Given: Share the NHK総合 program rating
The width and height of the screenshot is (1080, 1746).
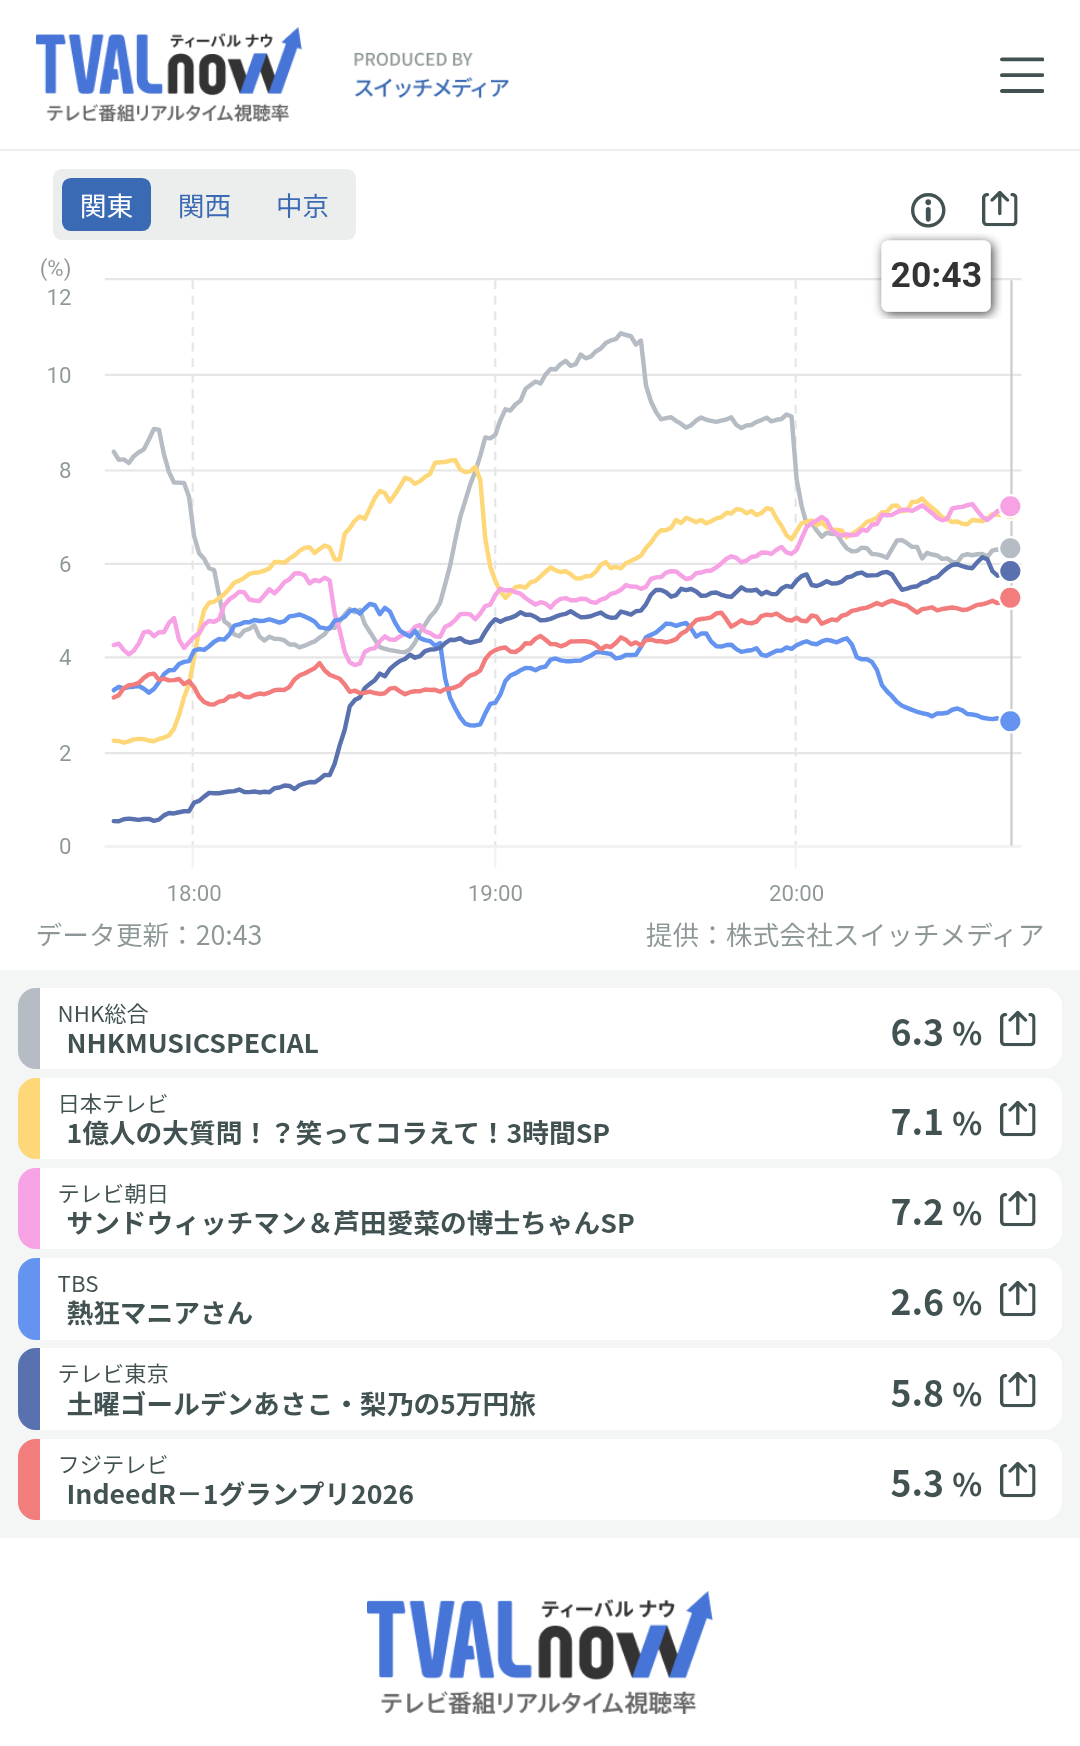Looking at the screenshot, I should click(1018, 1028).
